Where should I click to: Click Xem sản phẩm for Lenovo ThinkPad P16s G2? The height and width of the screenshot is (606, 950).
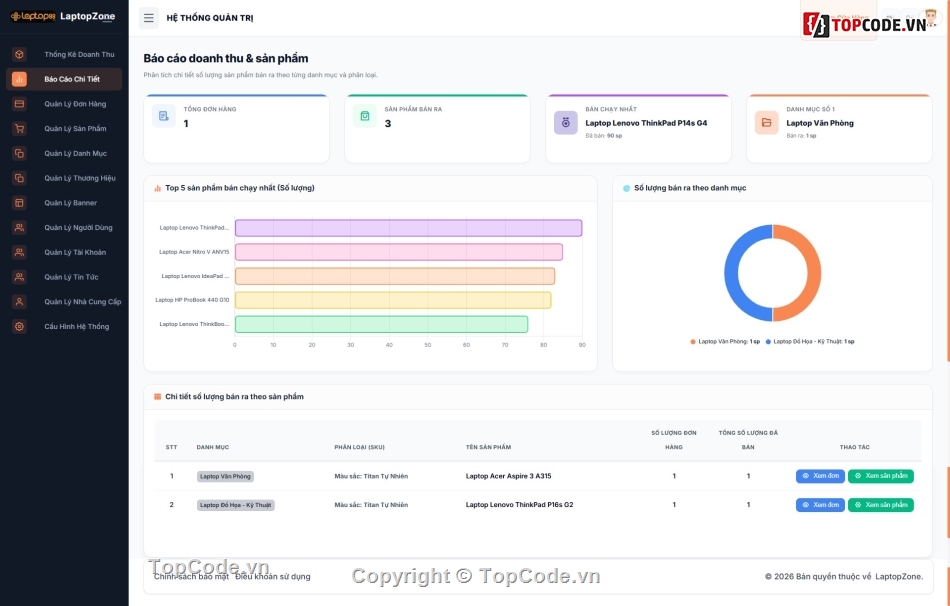[x=880, y=505]
